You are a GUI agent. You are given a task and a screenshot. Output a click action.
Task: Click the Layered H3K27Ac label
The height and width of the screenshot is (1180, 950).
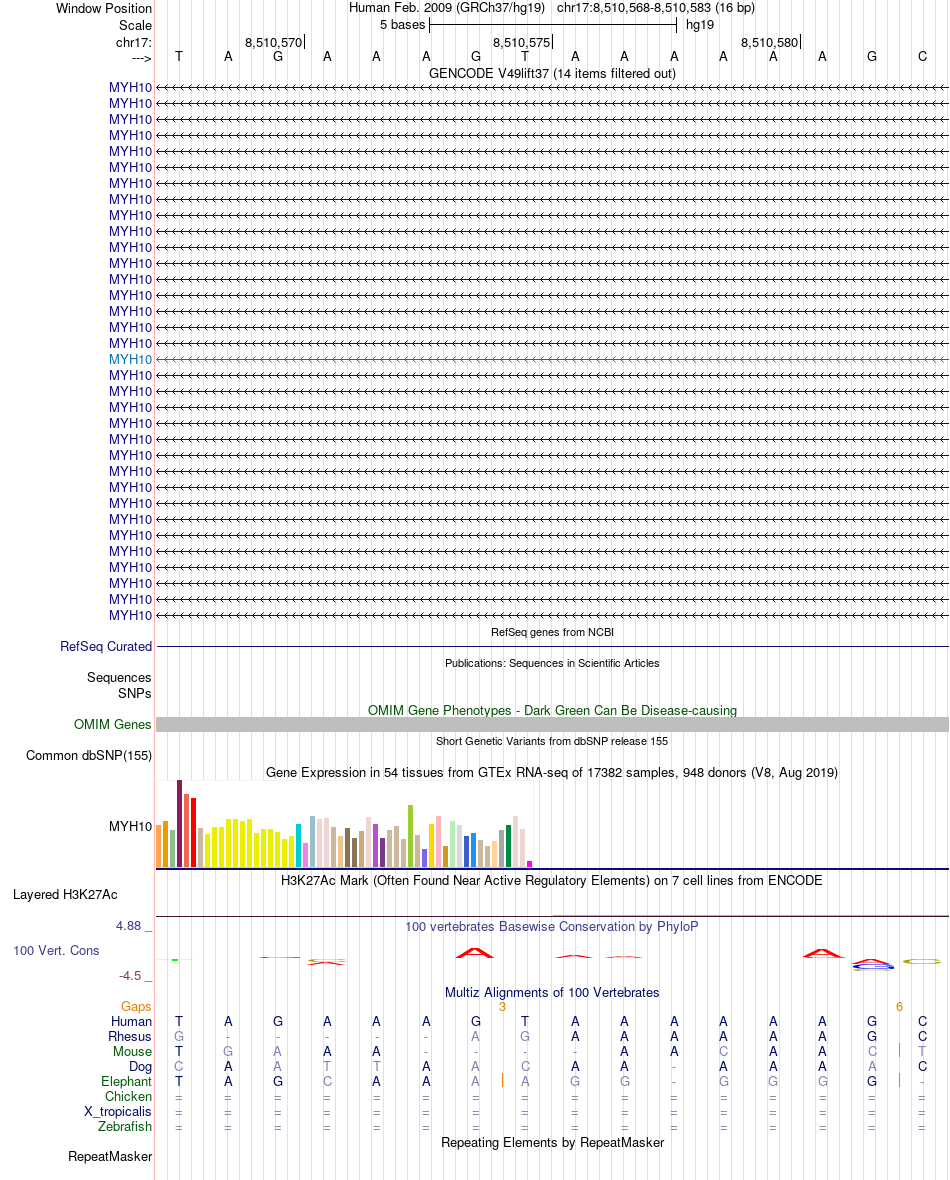[x=65, y=895]
